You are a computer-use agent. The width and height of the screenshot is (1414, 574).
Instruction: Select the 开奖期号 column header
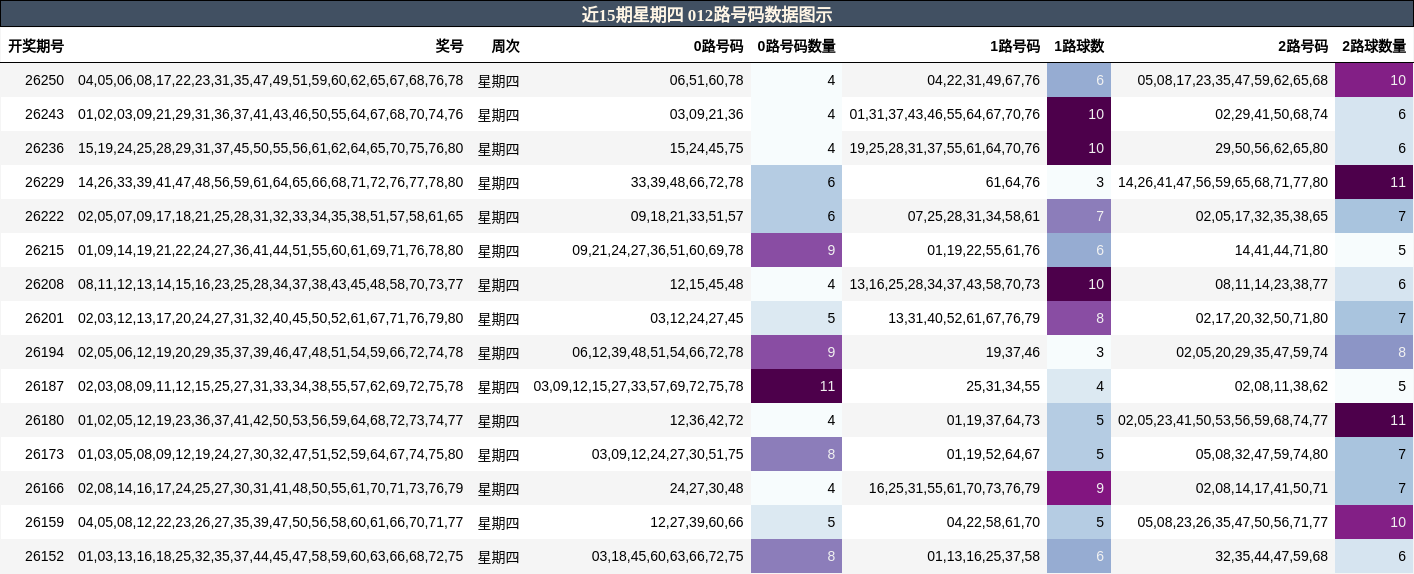[36, 46]
